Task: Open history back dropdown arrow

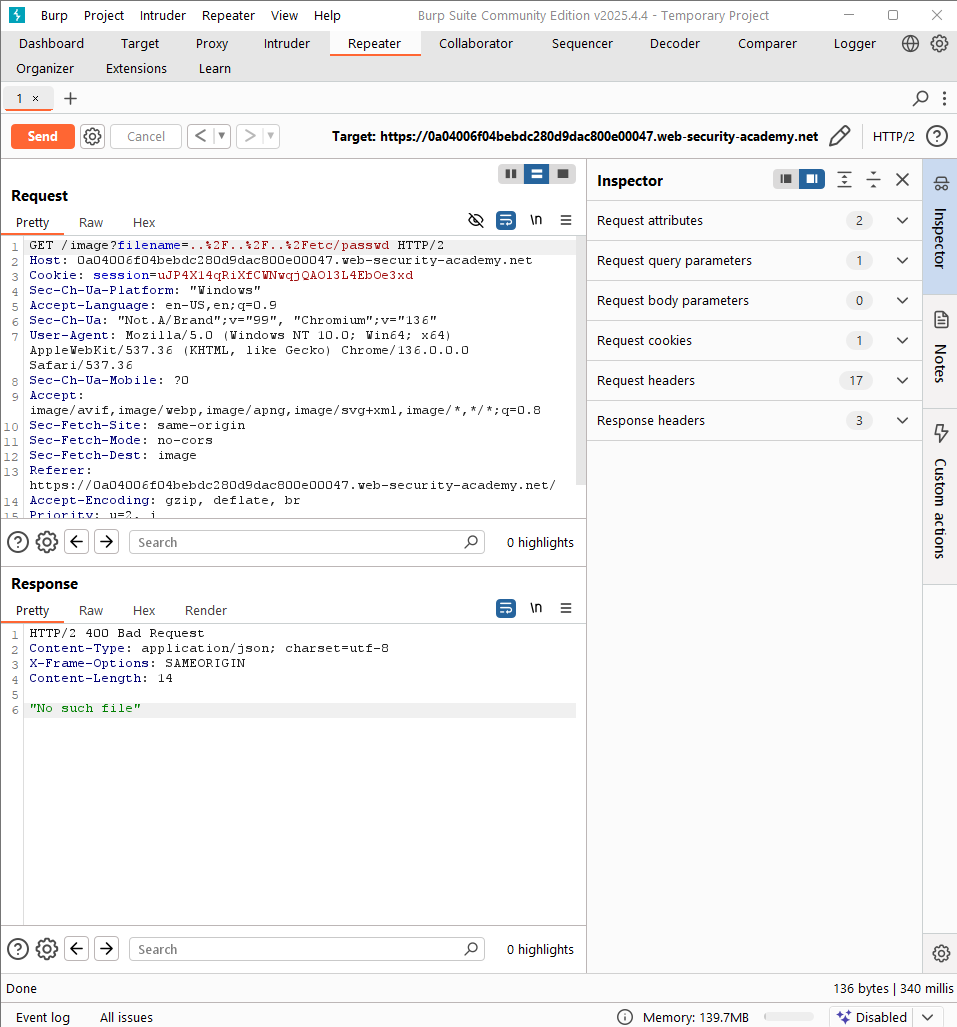Action: point(222,136)
